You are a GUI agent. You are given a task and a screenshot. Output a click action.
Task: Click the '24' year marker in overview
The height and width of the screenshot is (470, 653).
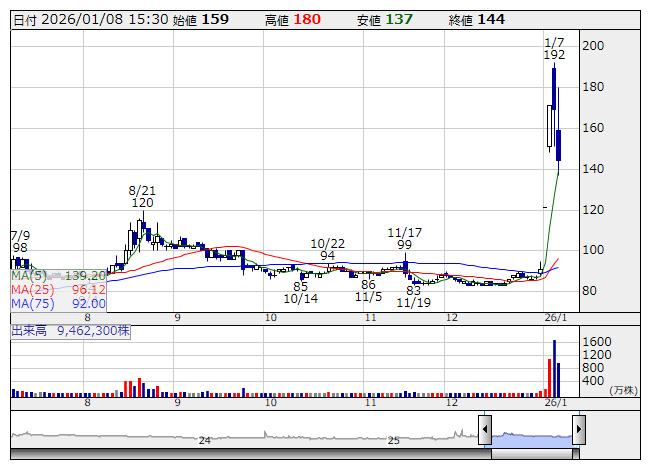[x=204, y=440]
